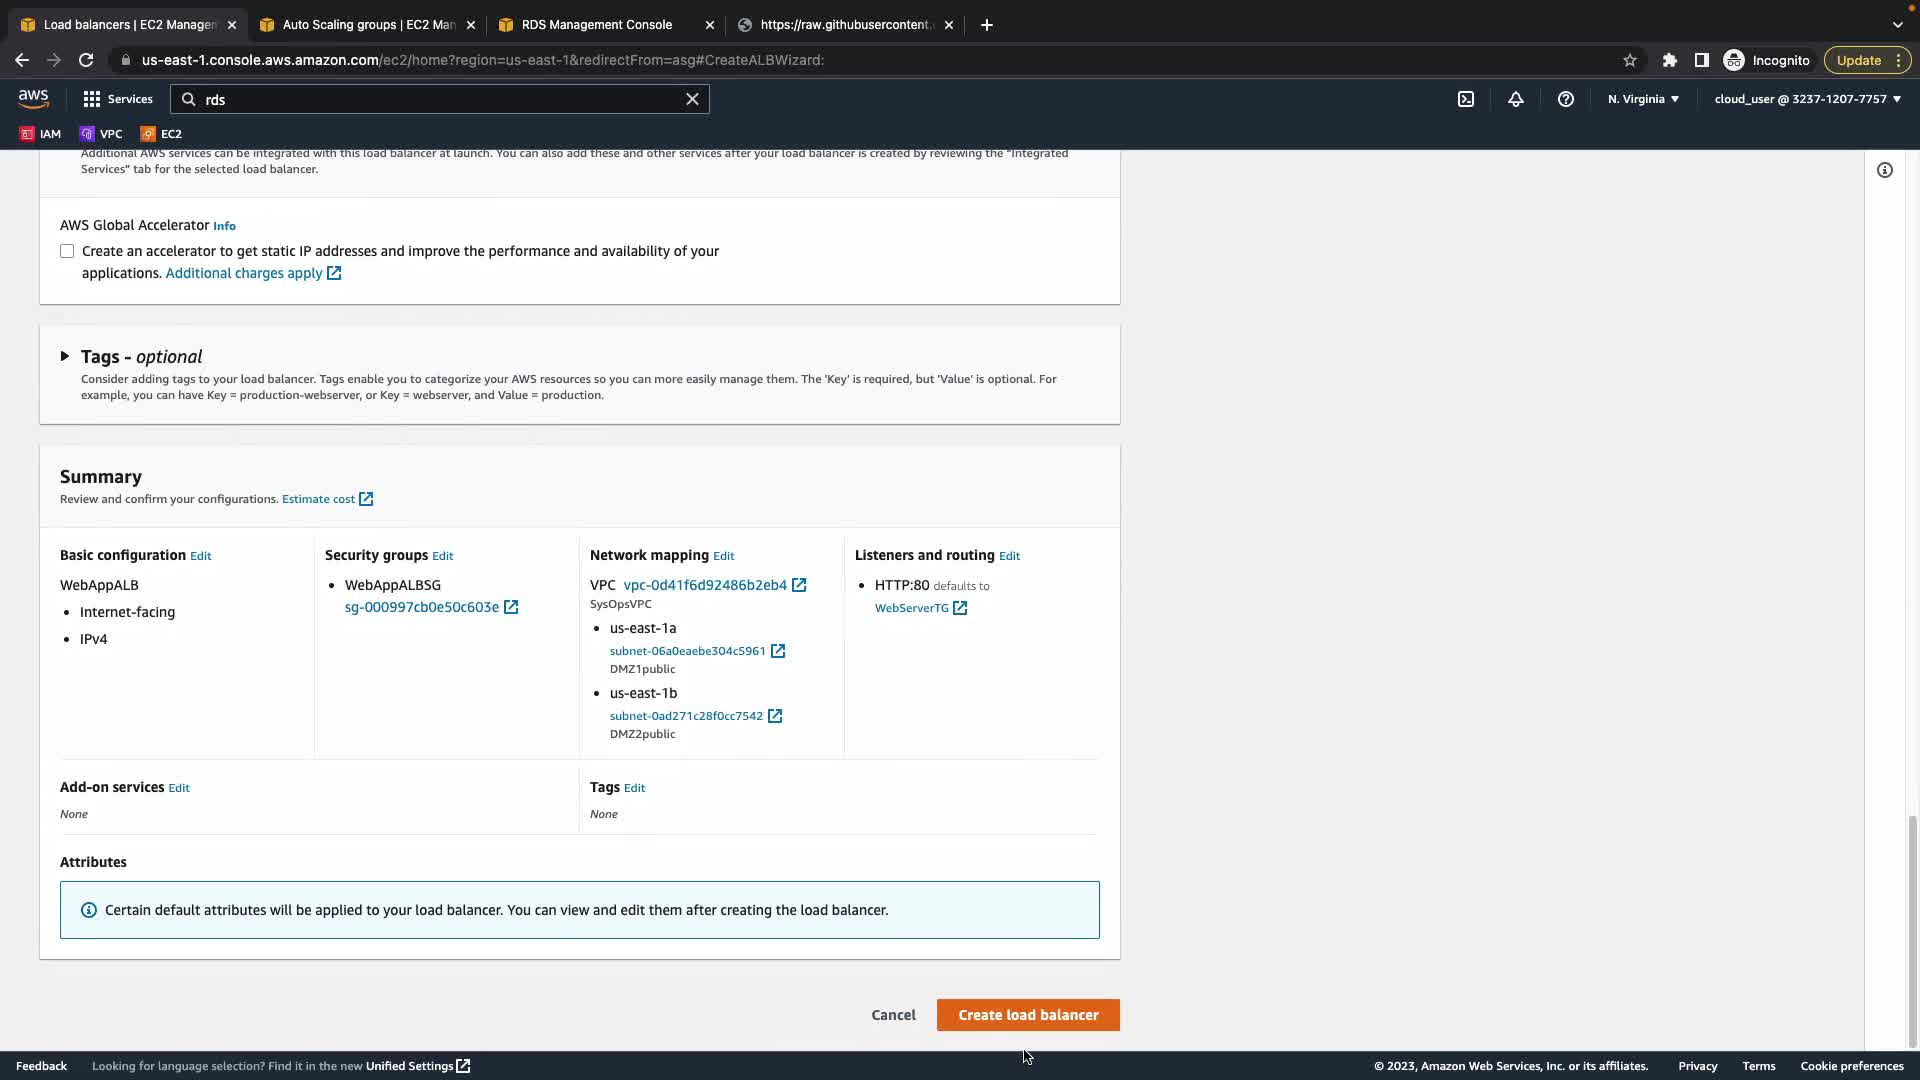Edit the Security groups section
The height and width of the screenshot is (1080, 1920).
442,556
